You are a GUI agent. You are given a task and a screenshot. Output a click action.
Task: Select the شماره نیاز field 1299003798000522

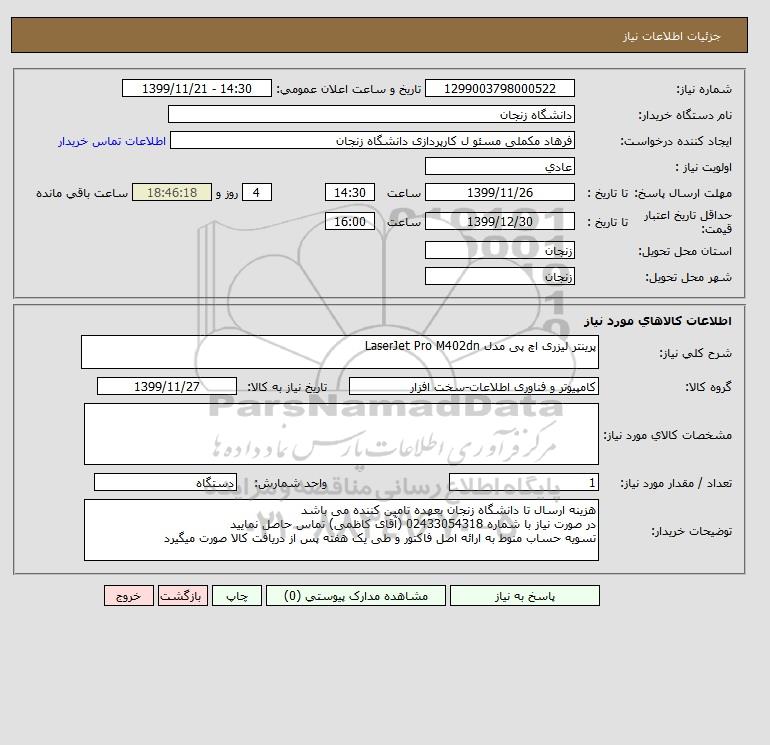[499, 88]
